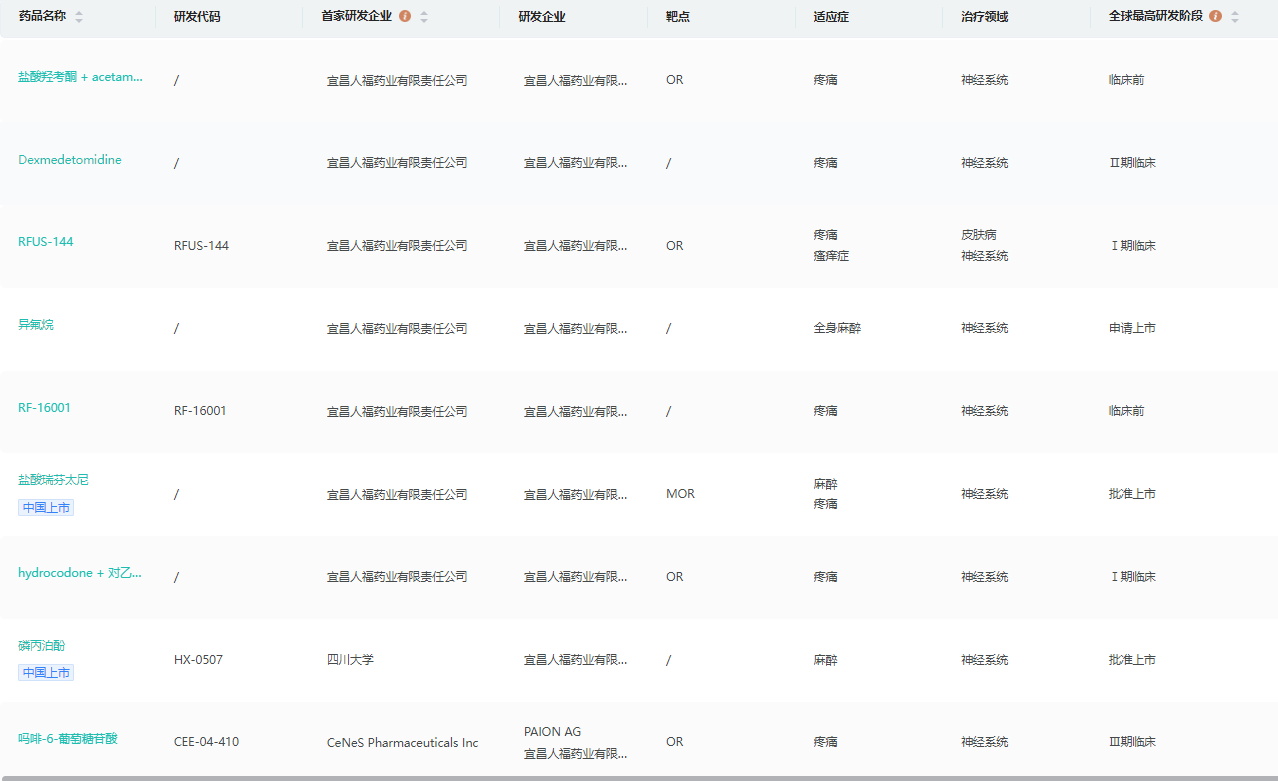This screenshot has height=781, width=1278.
Task: Select research code cell HX-0507
Action: coord(198,660)
